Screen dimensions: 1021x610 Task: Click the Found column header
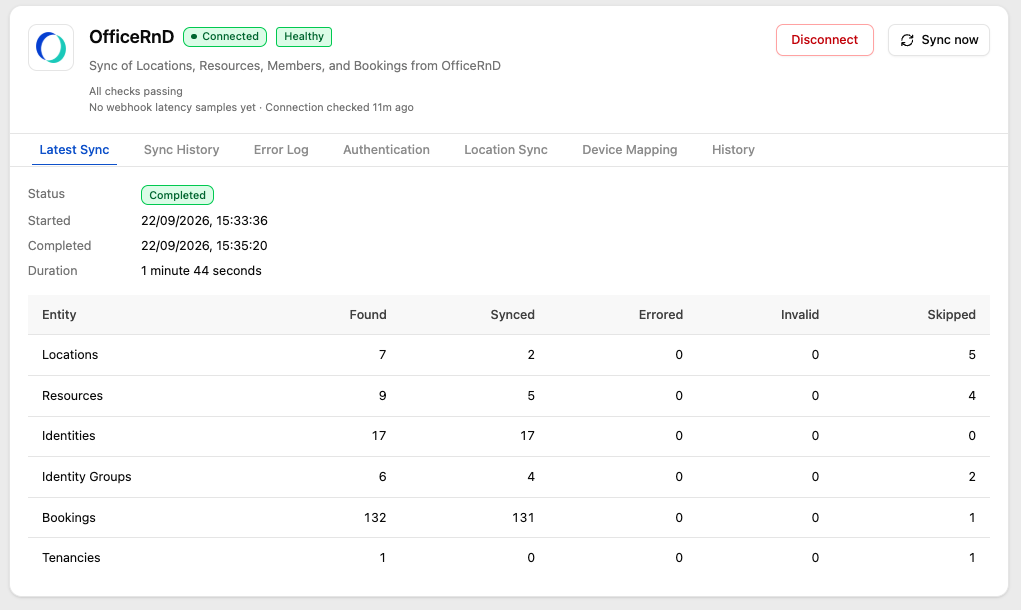(367, 314)
